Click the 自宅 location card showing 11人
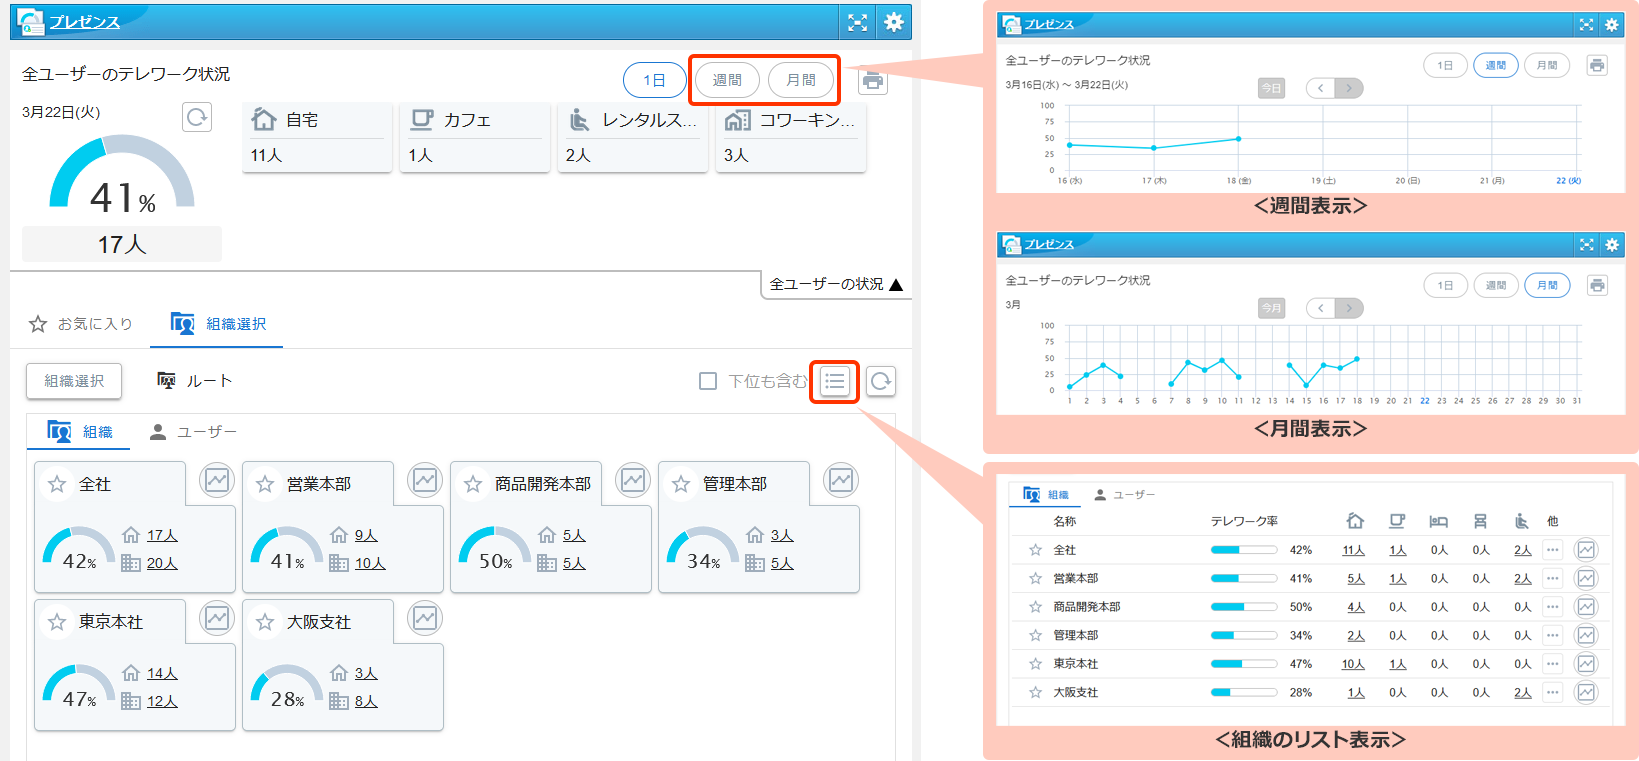The image size is (1639, 761). [317, 137]
